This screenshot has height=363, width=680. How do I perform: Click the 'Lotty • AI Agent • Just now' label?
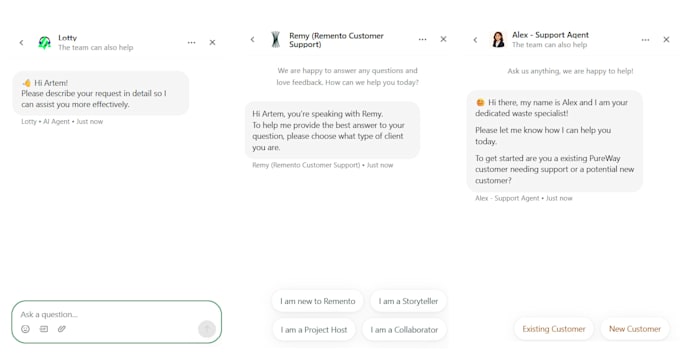[62, 121]
